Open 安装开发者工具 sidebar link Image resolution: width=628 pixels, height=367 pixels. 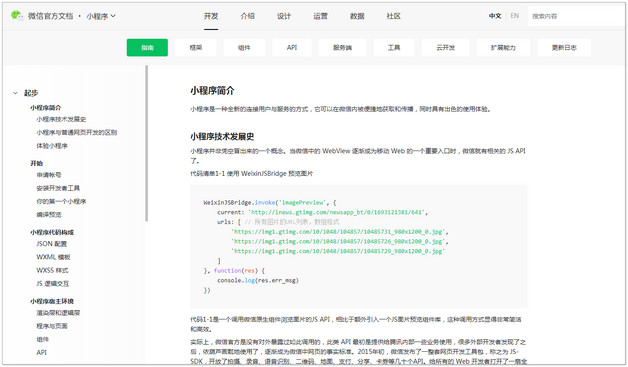58,188
